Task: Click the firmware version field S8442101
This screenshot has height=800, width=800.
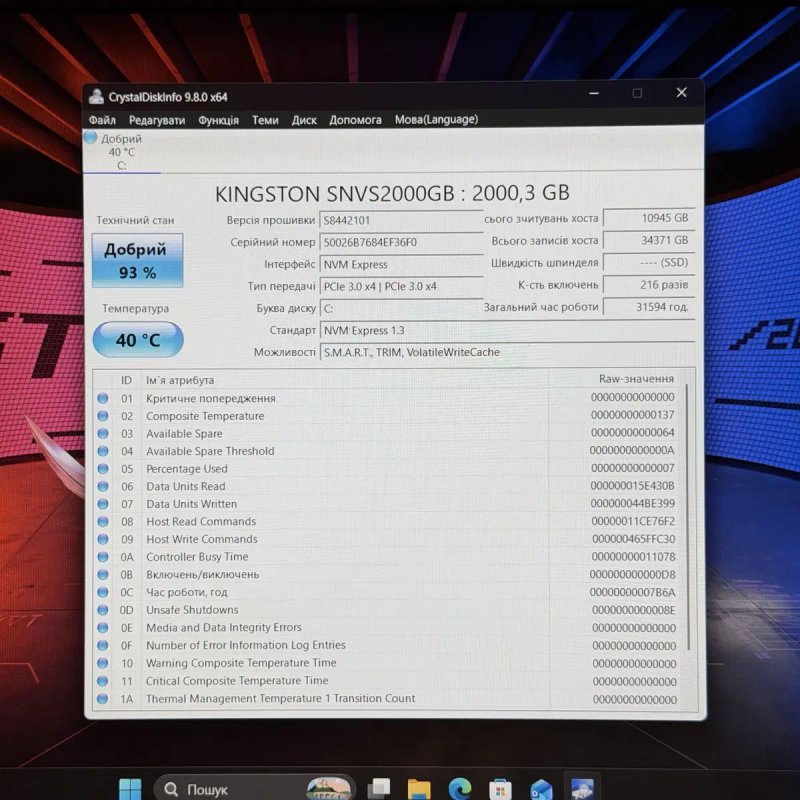Action: coord(401,220)
